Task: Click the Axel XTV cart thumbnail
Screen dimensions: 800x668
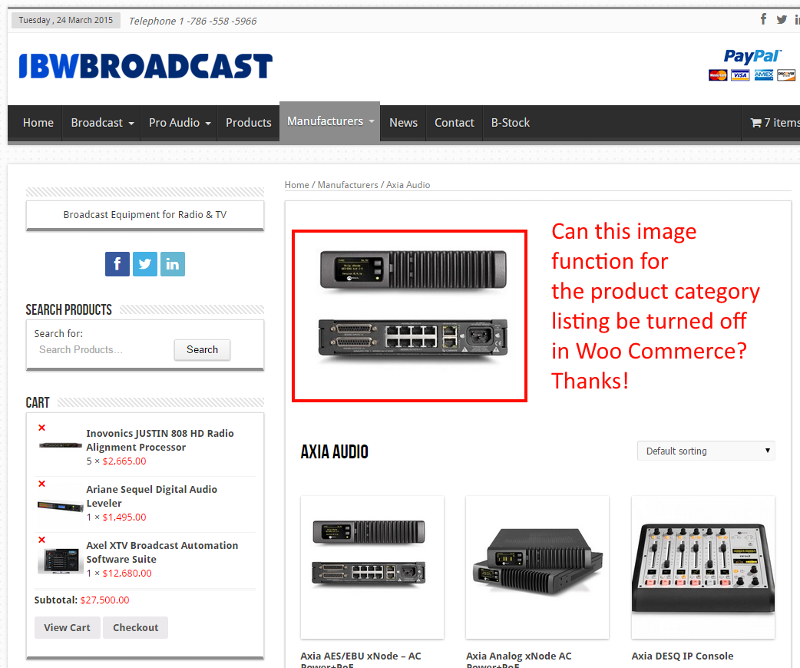Action: pyautogui.click(x=60, y=561)
